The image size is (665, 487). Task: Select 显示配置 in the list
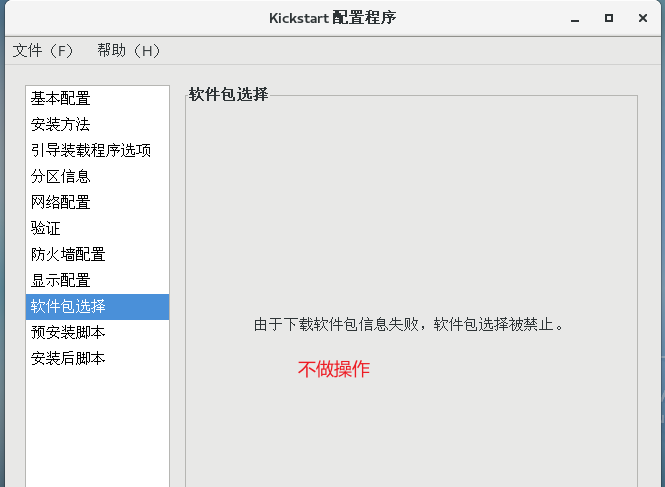point(98,280)
